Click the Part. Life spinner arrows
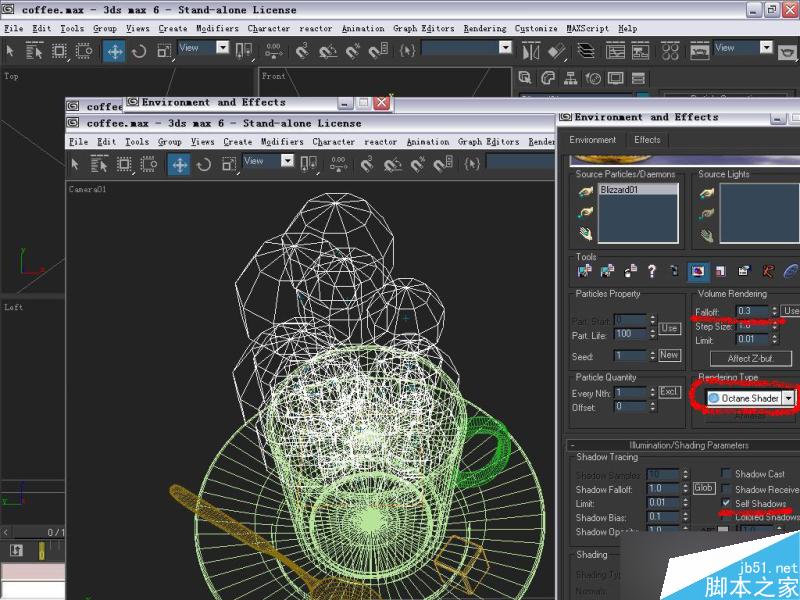This screenshot has height=600, width=800. tap(653, 334)
